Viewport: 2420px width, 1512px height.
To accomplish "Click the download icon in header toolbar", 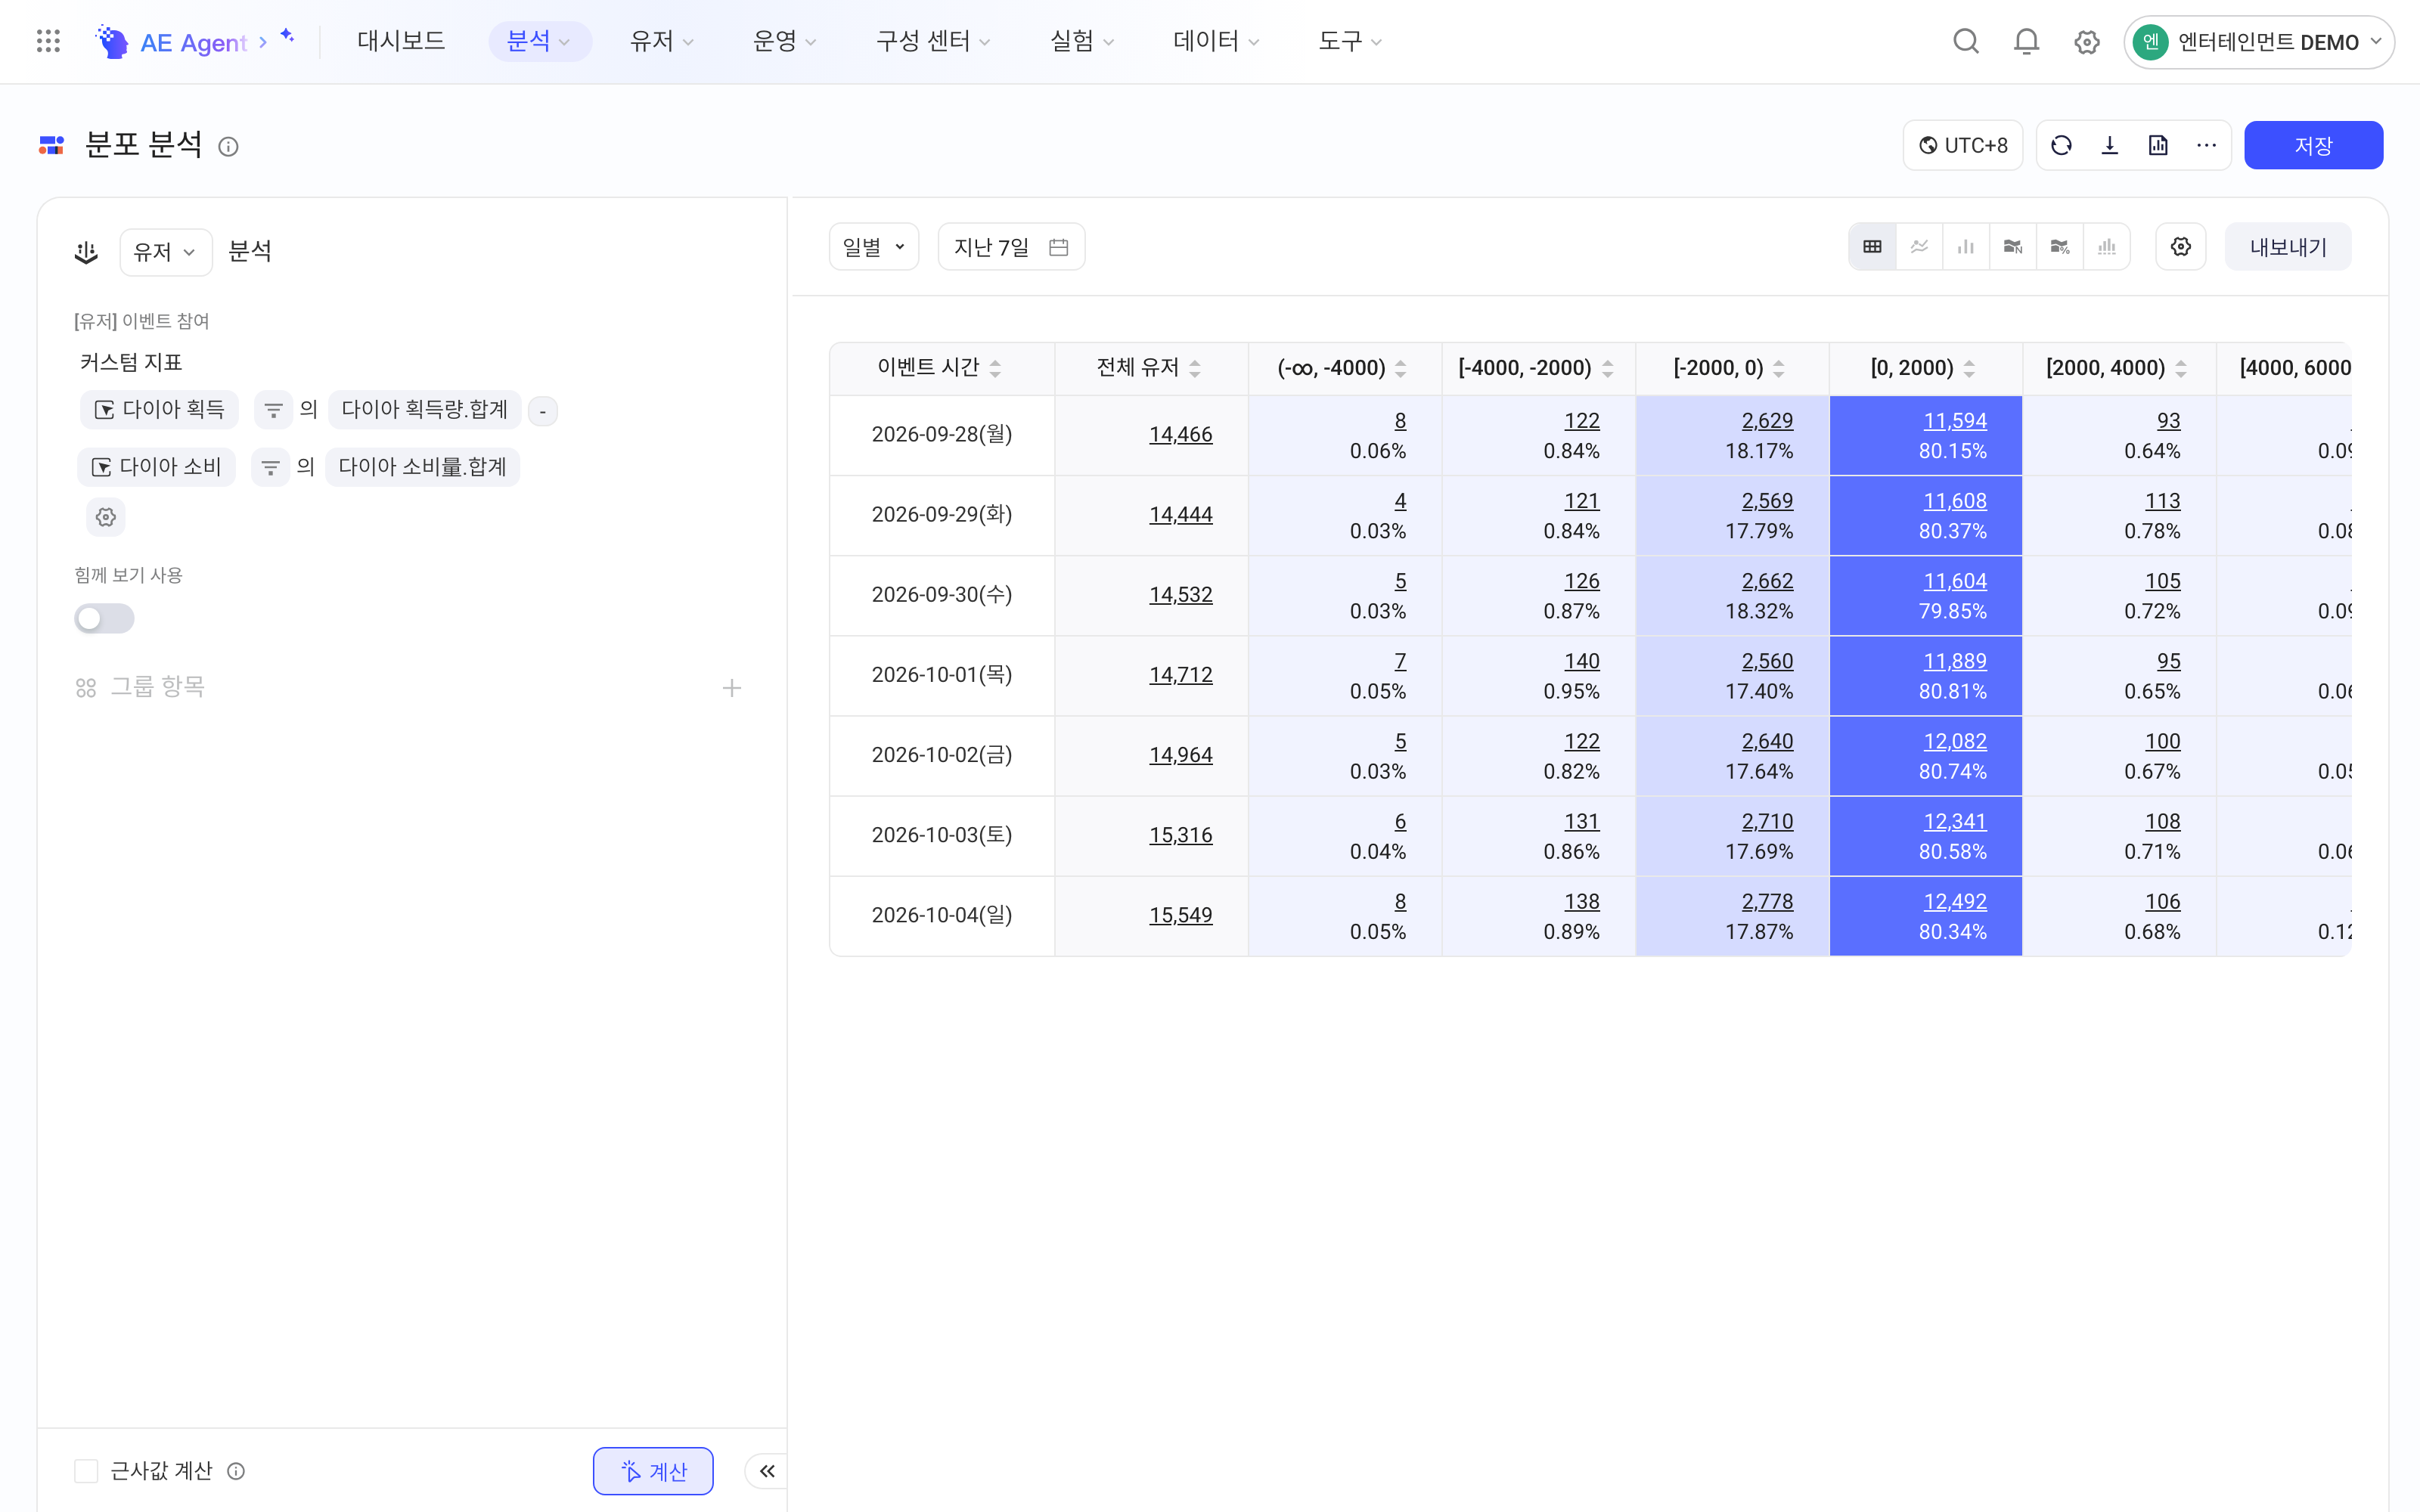I will pos(2110,146).
